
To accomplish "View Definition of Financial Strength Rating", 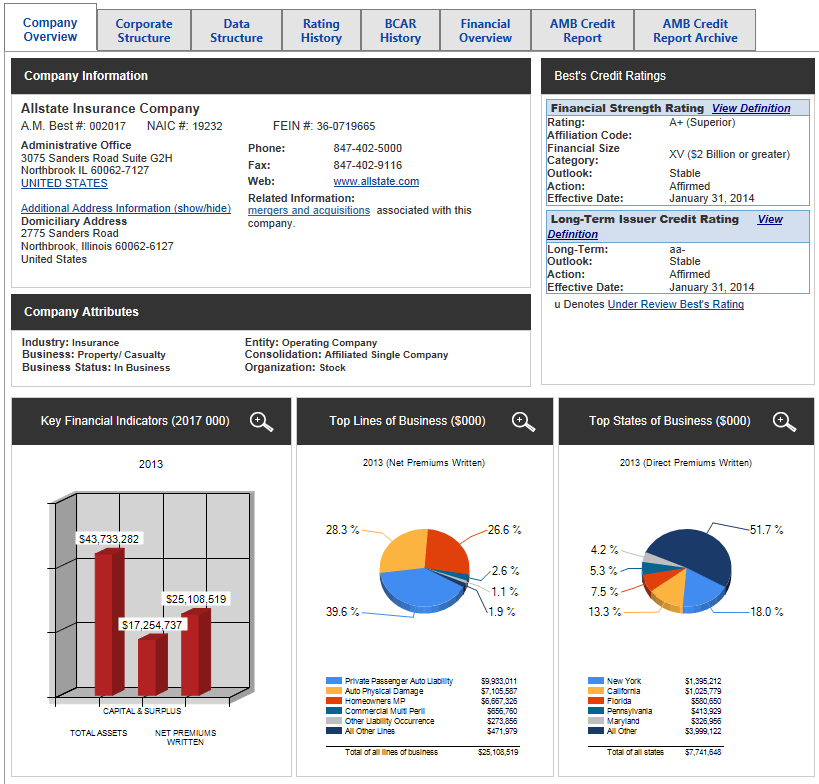I will pos(751,108).
